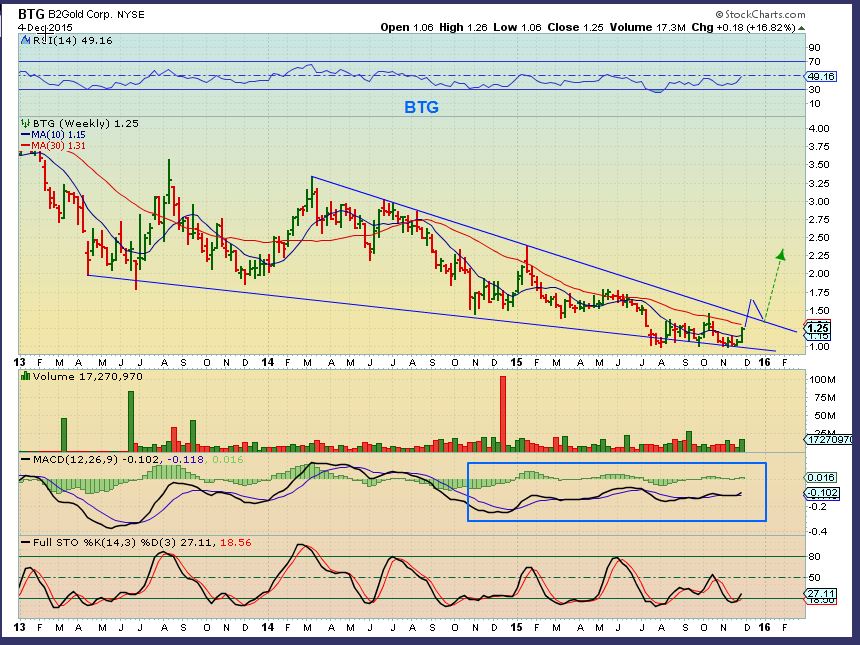Click the 2.25 price axis label
This screenshot has height=645, width=860.
[819, 256]
